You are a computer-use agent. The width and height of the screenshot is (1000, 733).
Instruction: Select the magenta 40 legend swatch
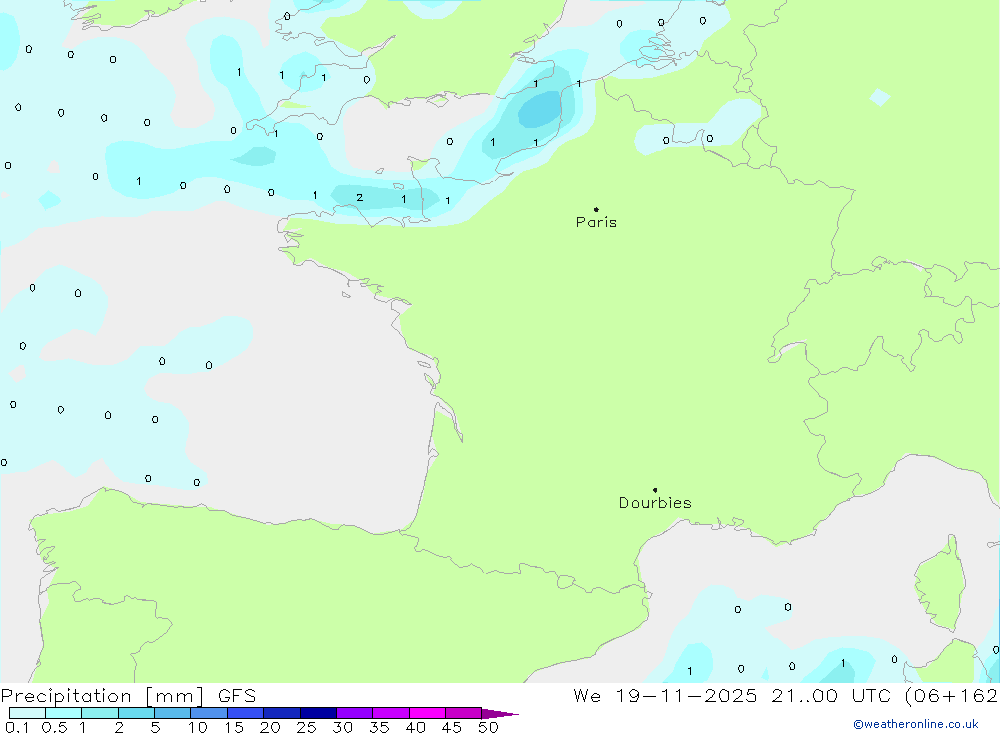(x=427, y=713)
